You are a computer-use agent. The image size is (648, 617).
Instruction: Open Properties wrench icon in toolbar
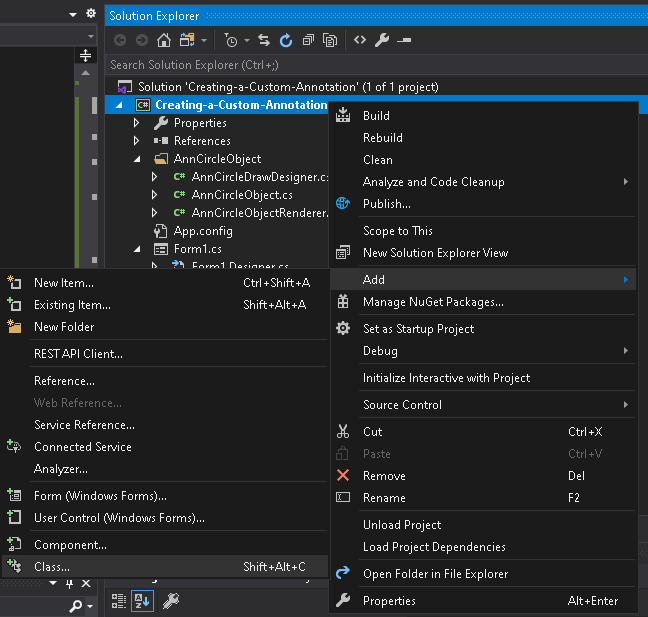(381, 40)
